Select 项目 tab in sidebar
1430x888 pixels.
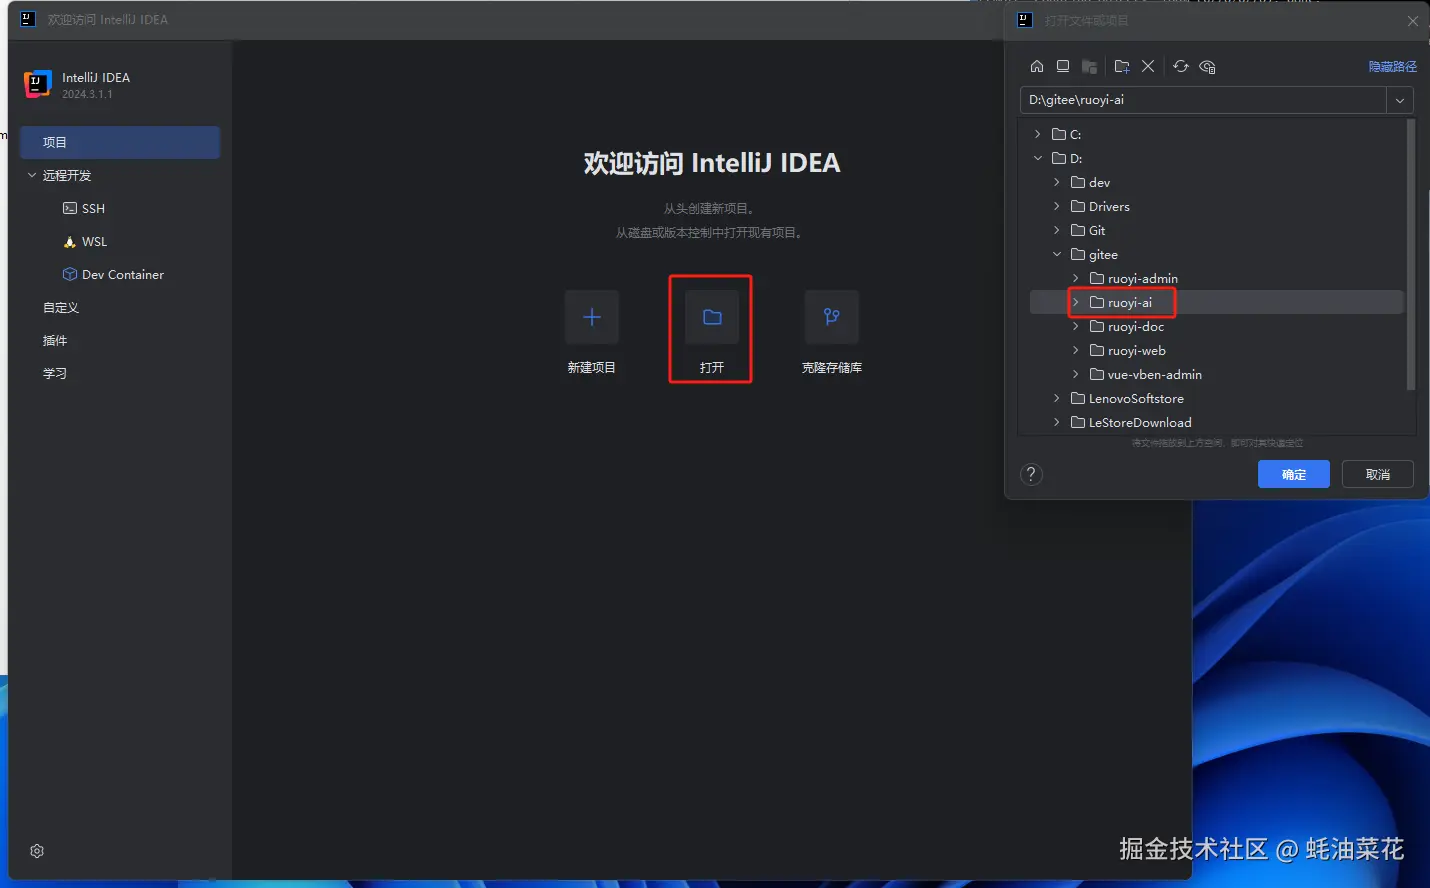[120, 142]
